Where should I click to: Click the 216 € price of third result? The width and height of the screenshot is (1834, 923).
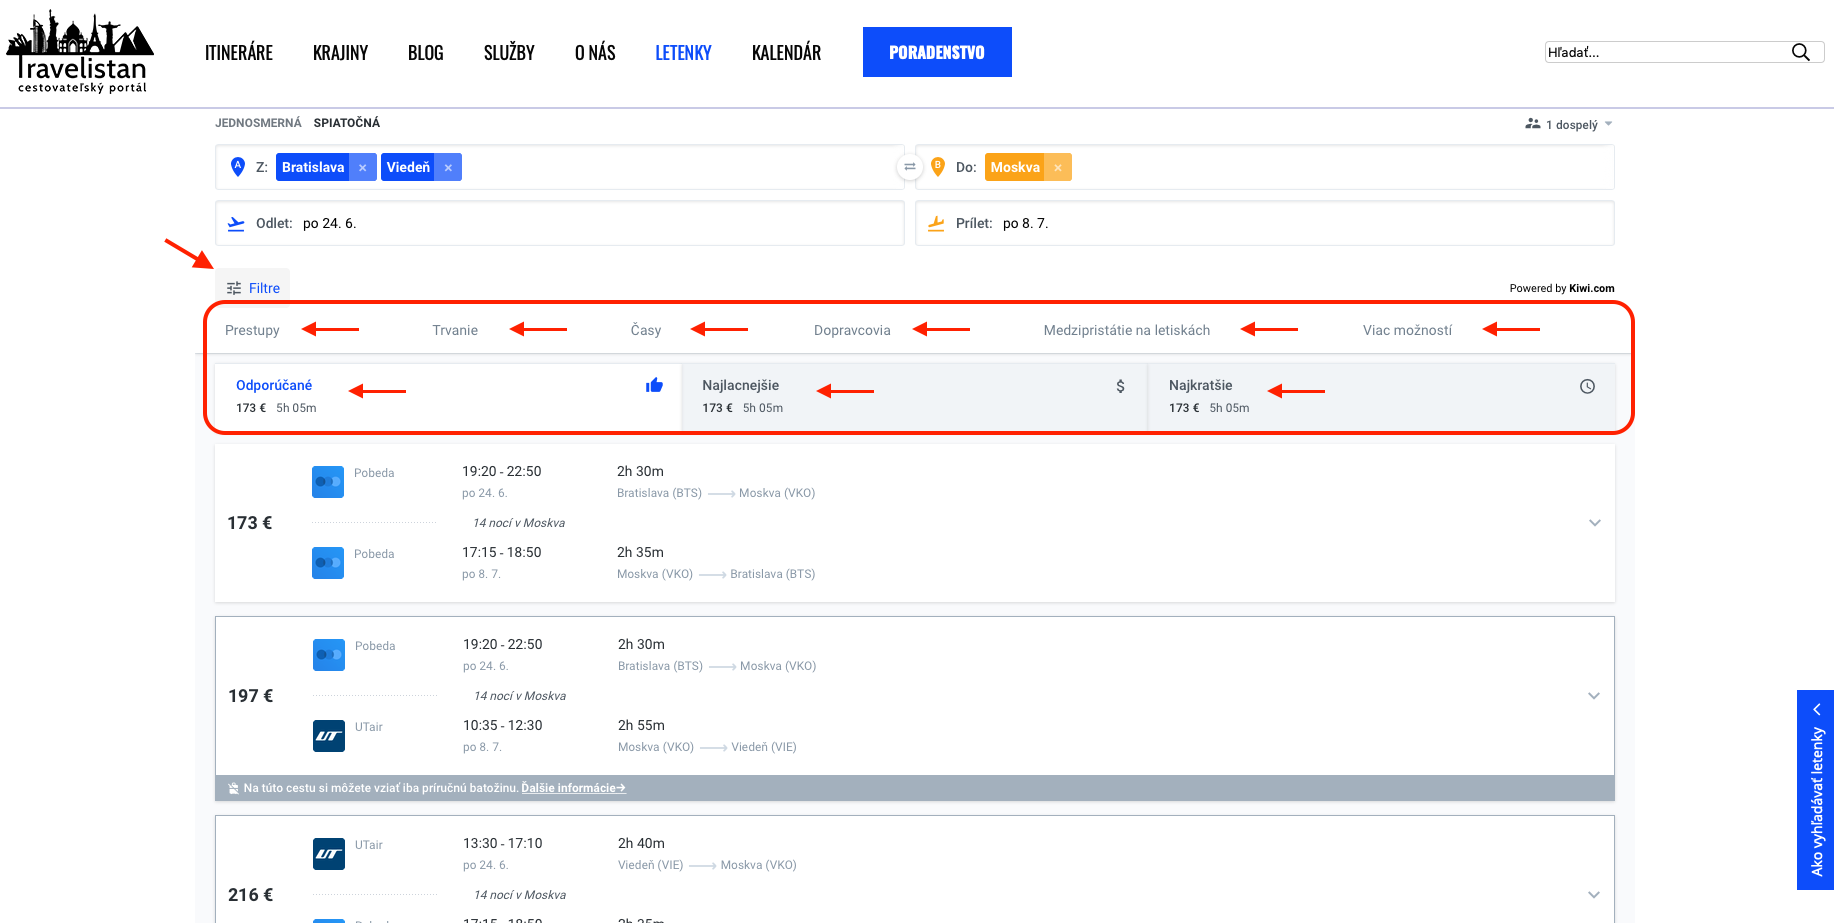[250, 895]
